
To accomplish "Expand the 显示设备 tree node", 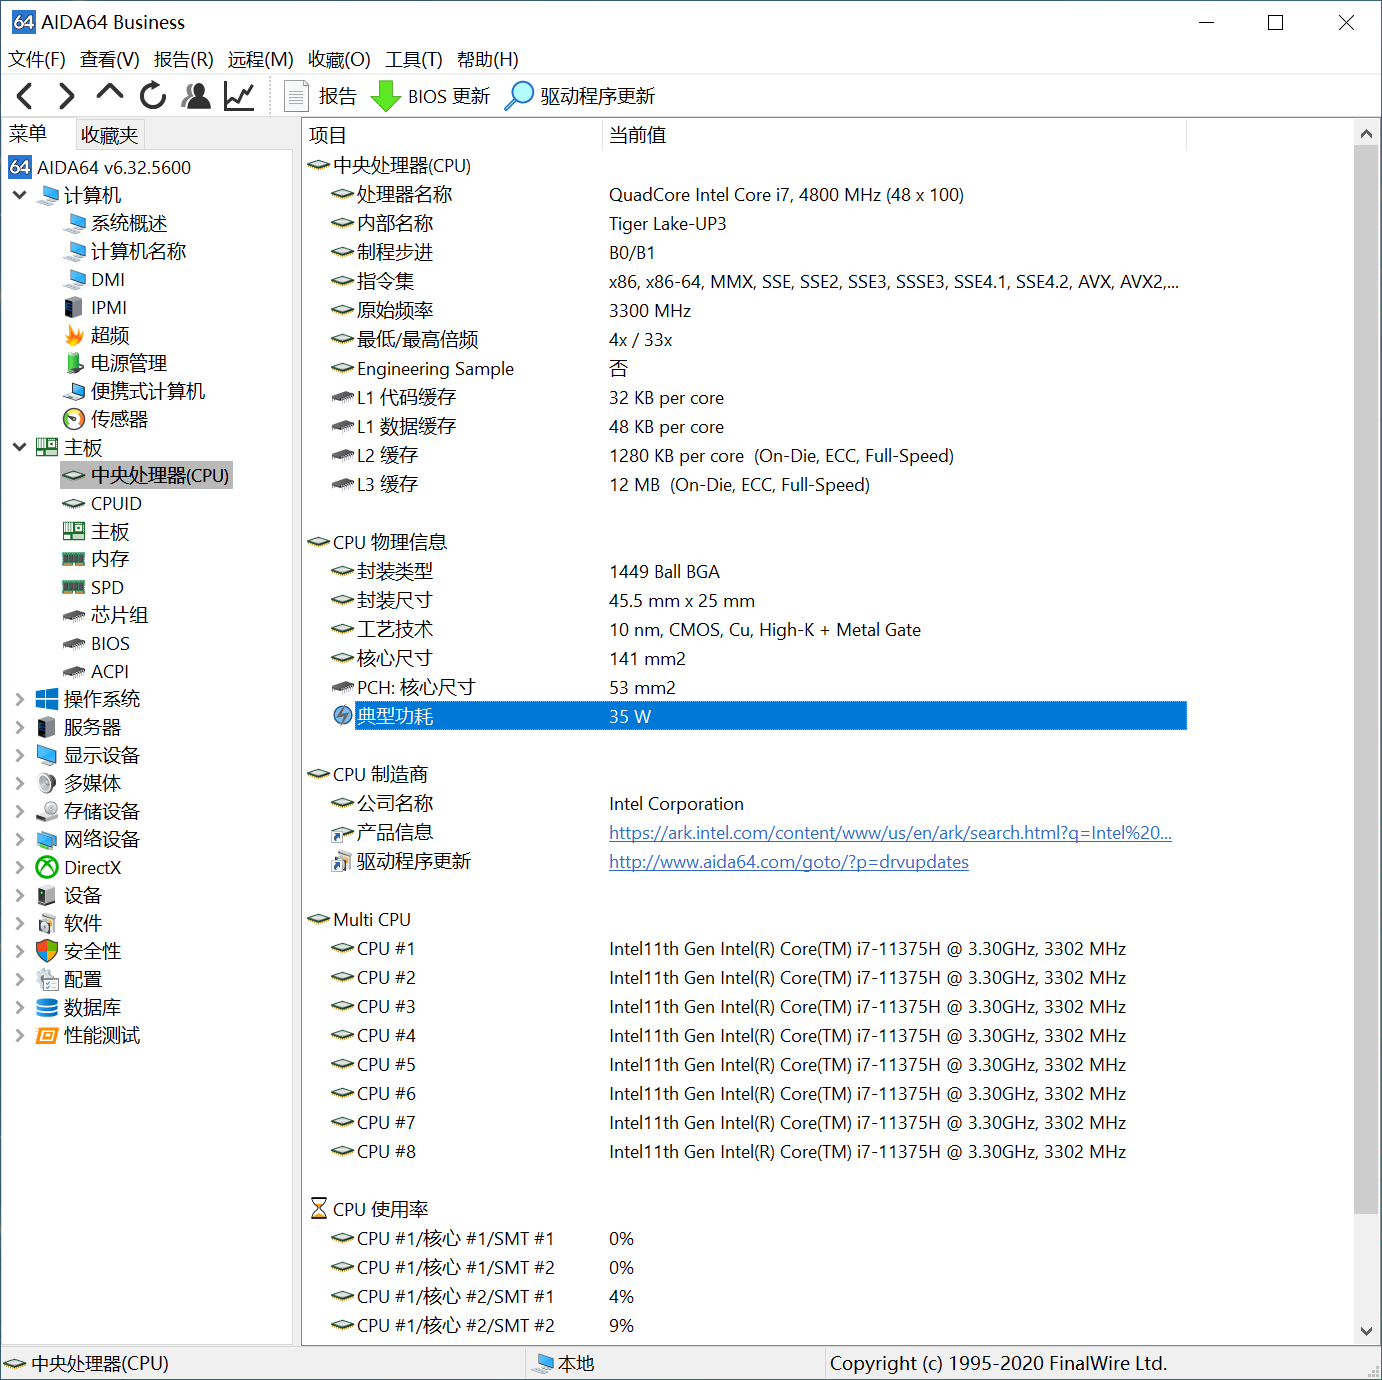I will click(19, 755).
